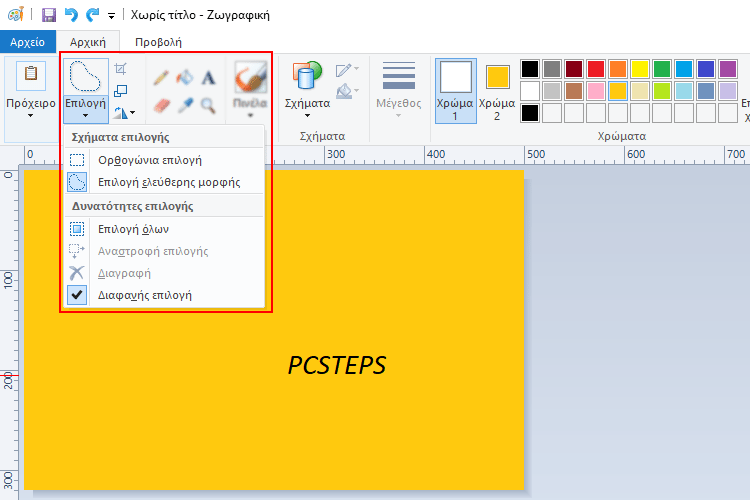
Task: Click the Crop icon
Action: 121,69
